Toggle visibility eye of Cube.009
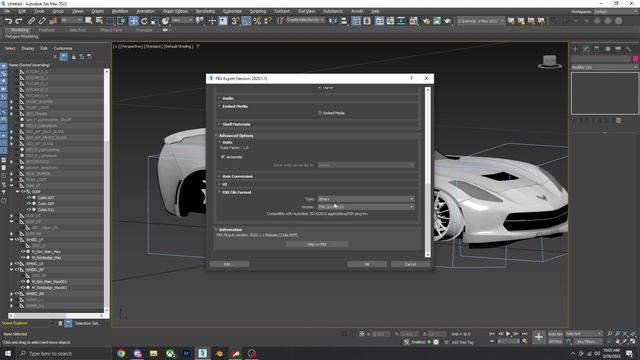This screenshot has width=640, height=360. [x=29, y=204]
